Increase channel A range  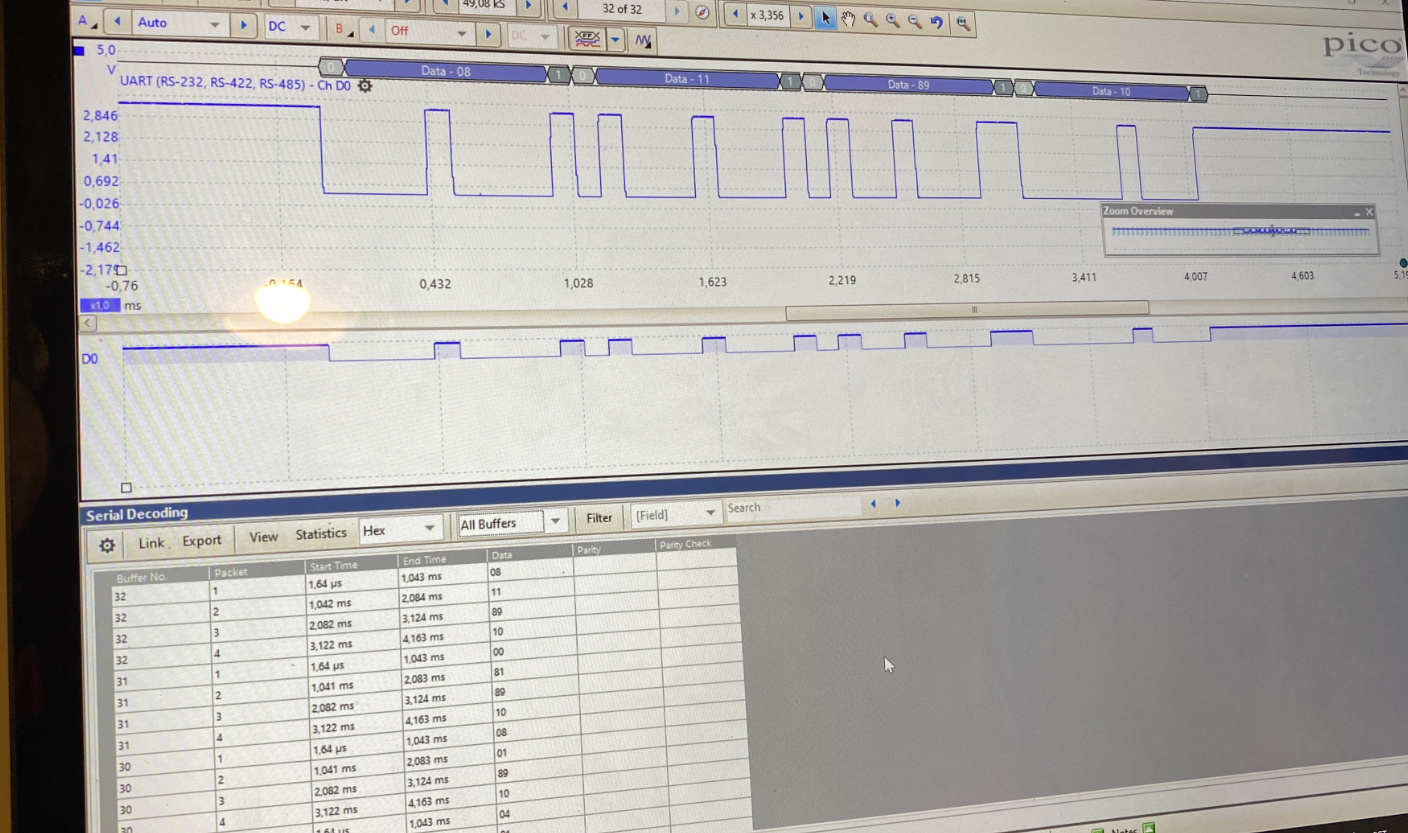click(x=243, y=25)
